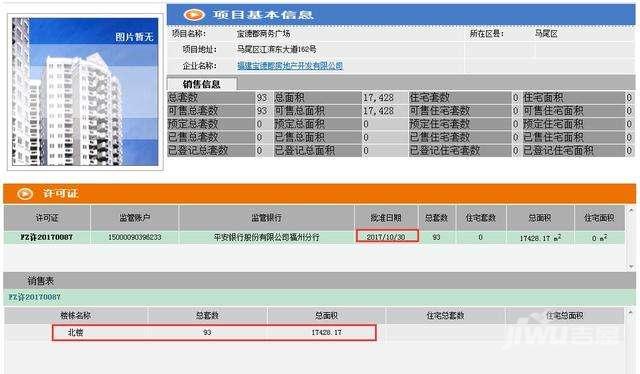Click the 许可证 column header
This screenshot has height=374, width=640.
click(47, 218)
